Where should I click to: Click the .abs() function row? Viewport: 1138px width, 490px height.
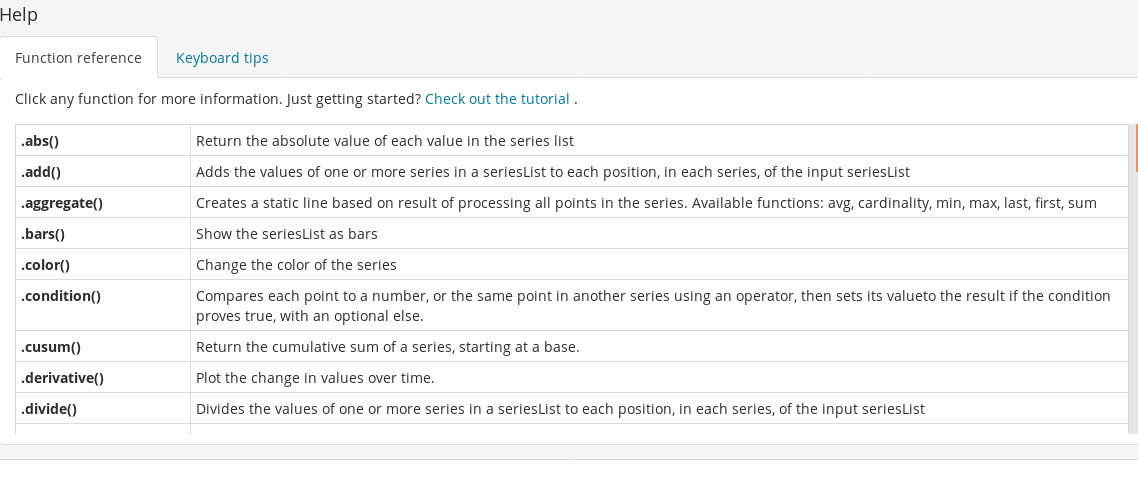pyautogui.click(x=572, y=140)
